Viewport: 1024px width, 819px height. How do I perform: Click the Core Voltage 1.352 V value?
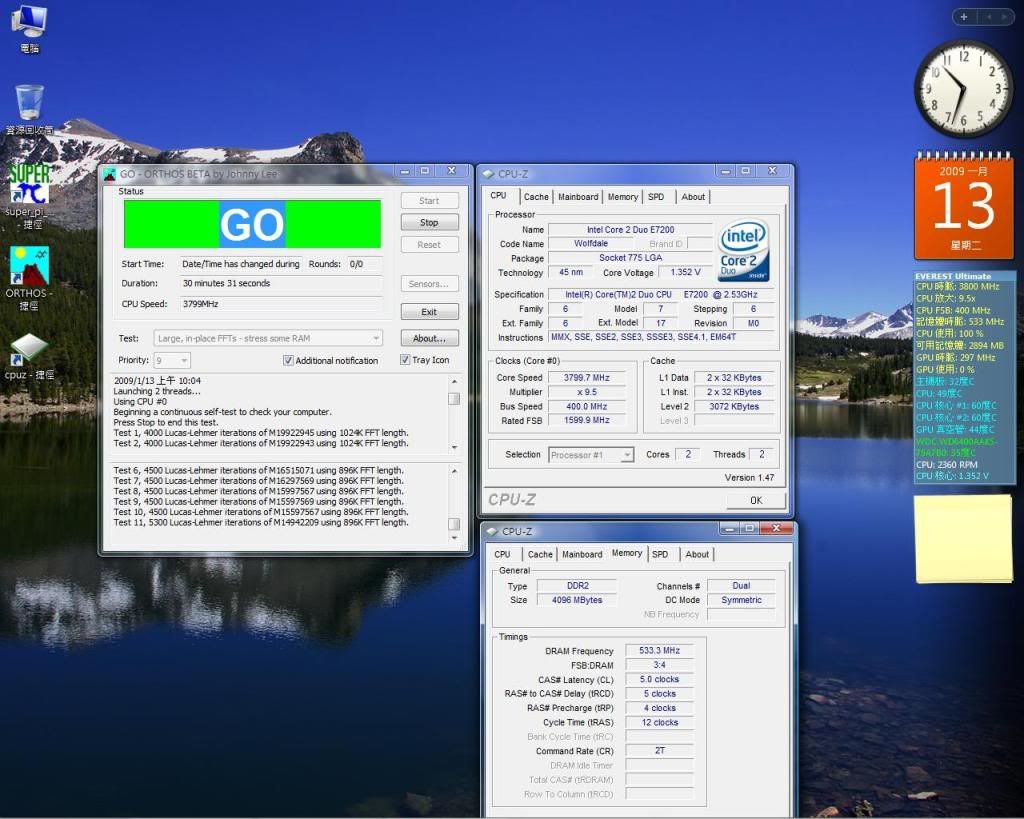coord(685,272)
